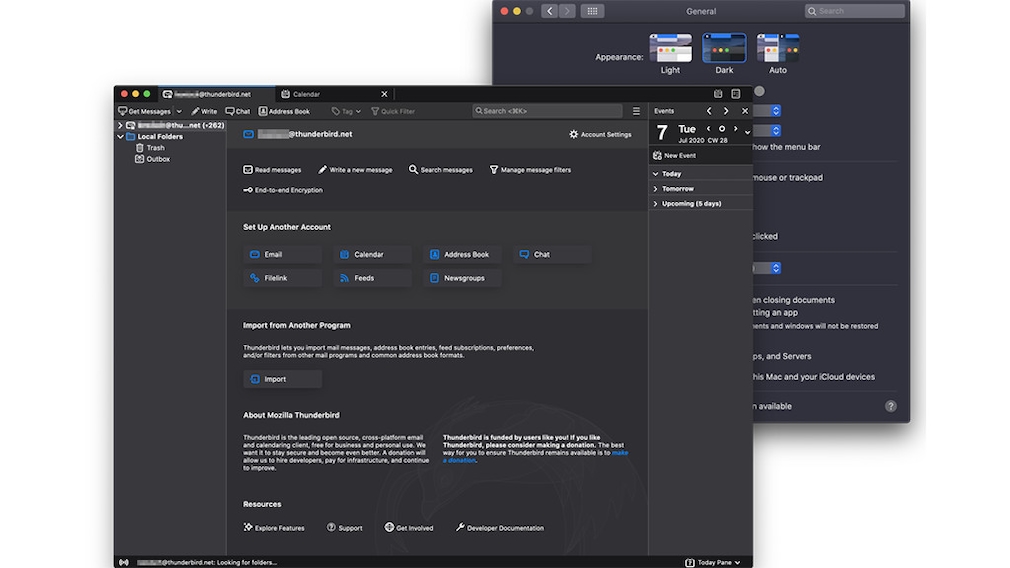Go to previous in Events header
The height and width of the screenshot is (568, 1010).
tap(709, 111)
